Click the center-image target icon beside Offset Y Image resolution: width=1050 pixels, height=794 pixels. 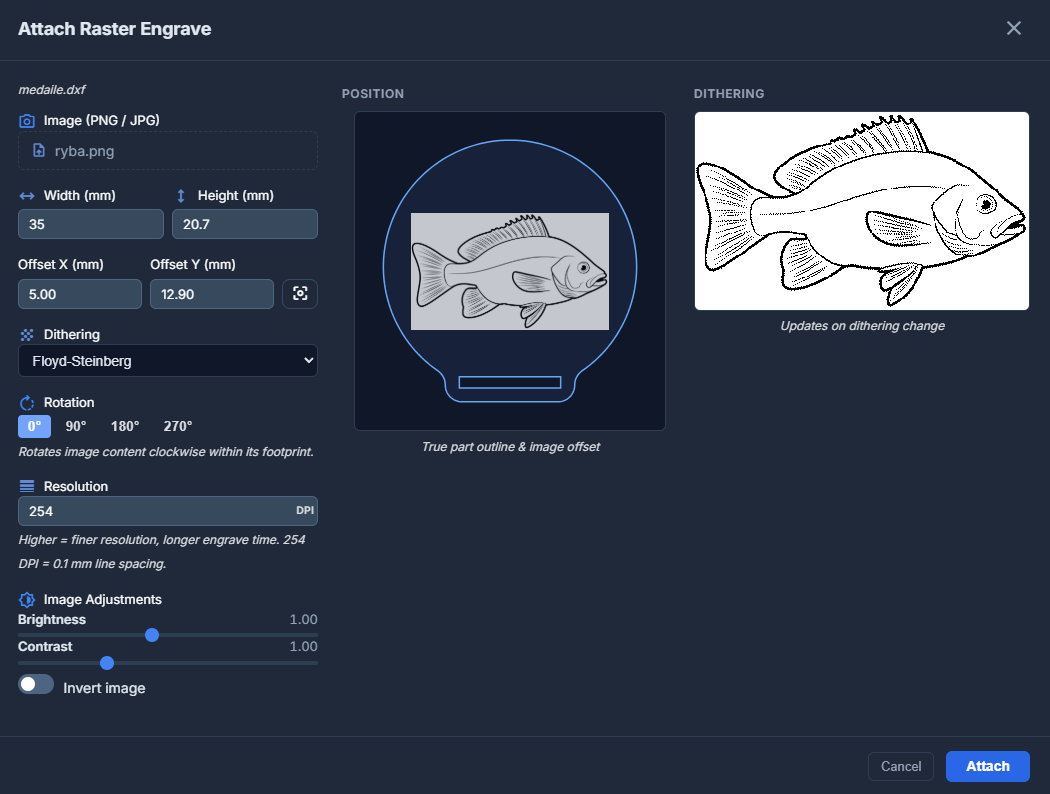[300, 294]
